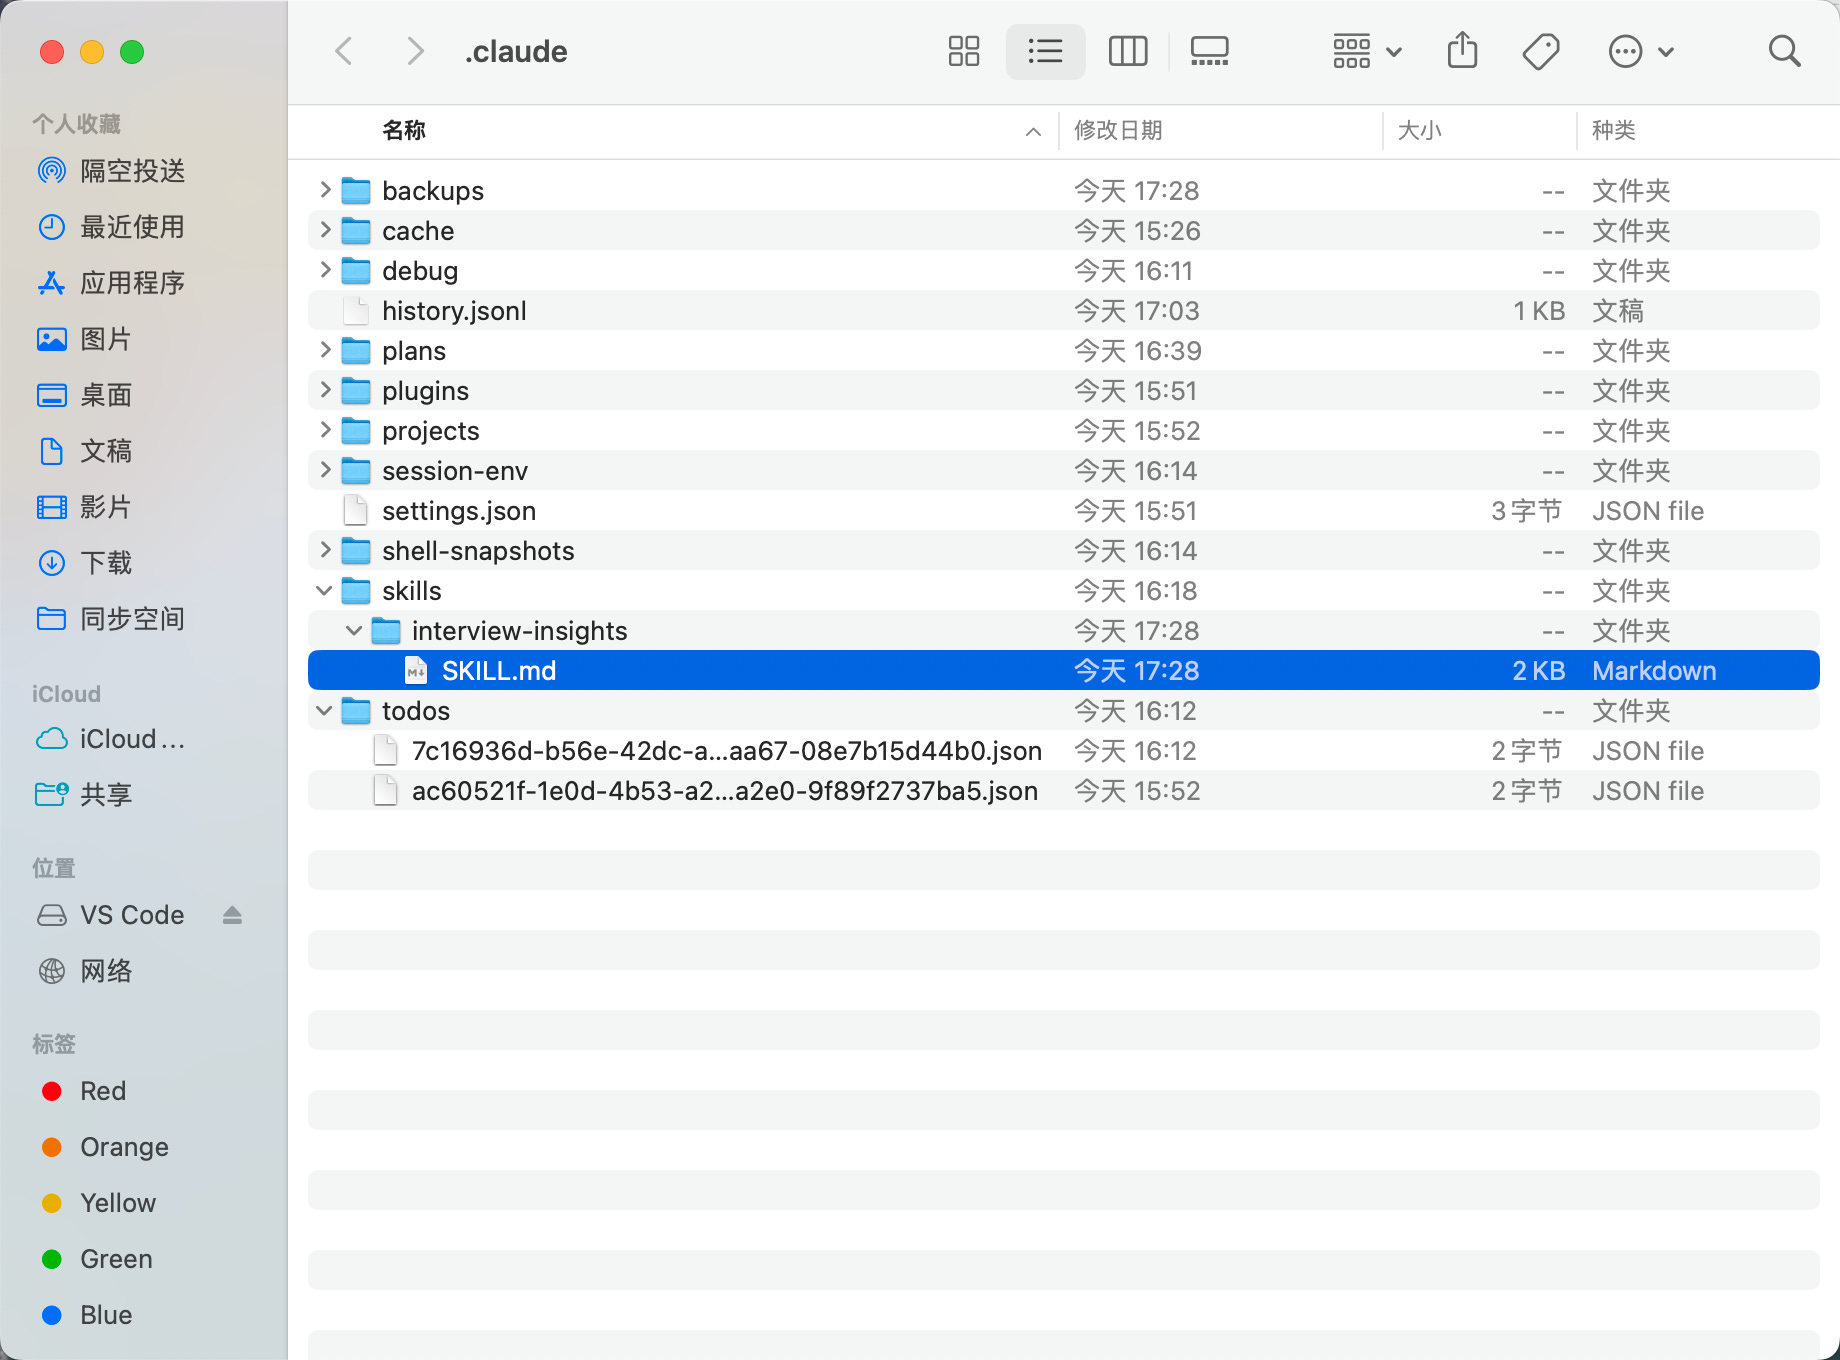Expand the plugins folder
Image resolution: width=1840 pixels, height=1360 pixels.
325,389
